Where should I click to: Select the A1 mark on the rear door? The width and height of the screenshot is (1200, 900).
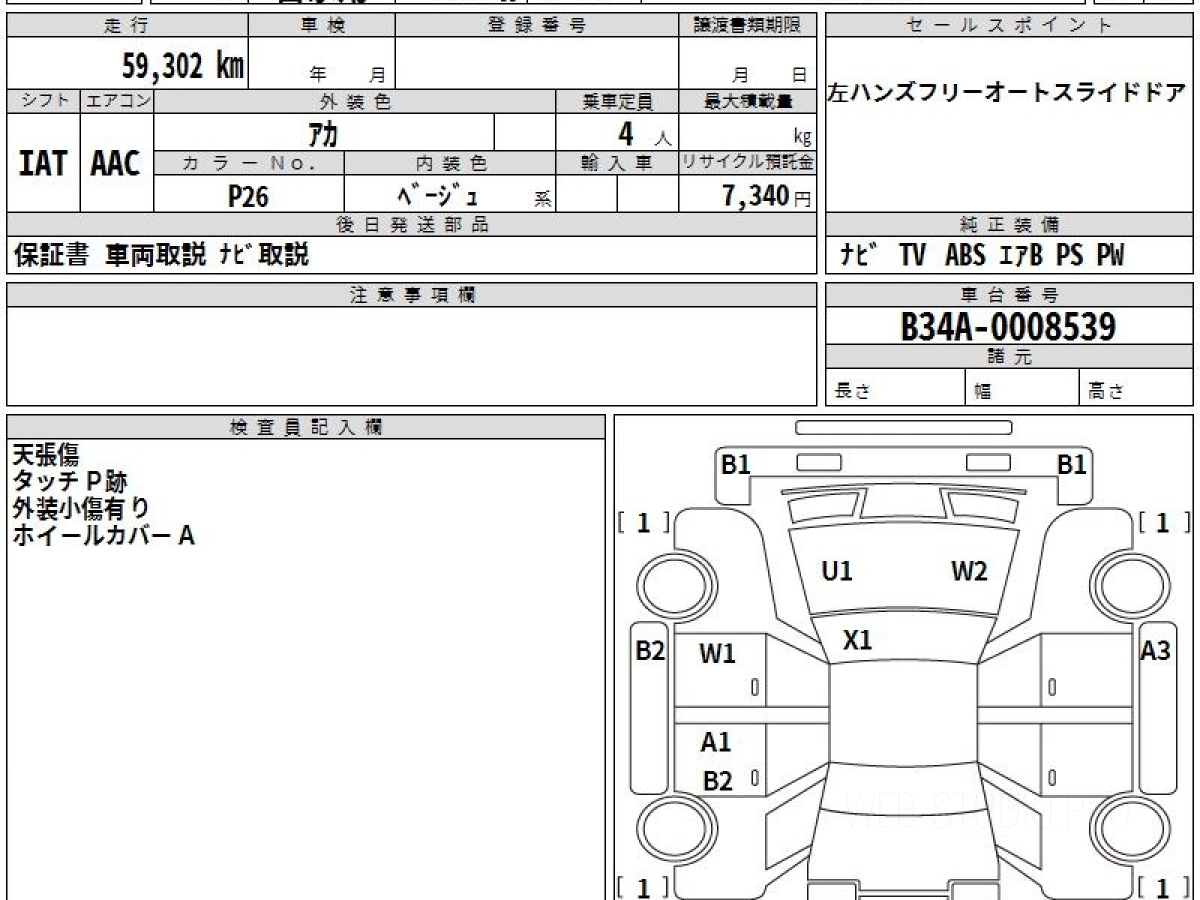coord(715,742)
